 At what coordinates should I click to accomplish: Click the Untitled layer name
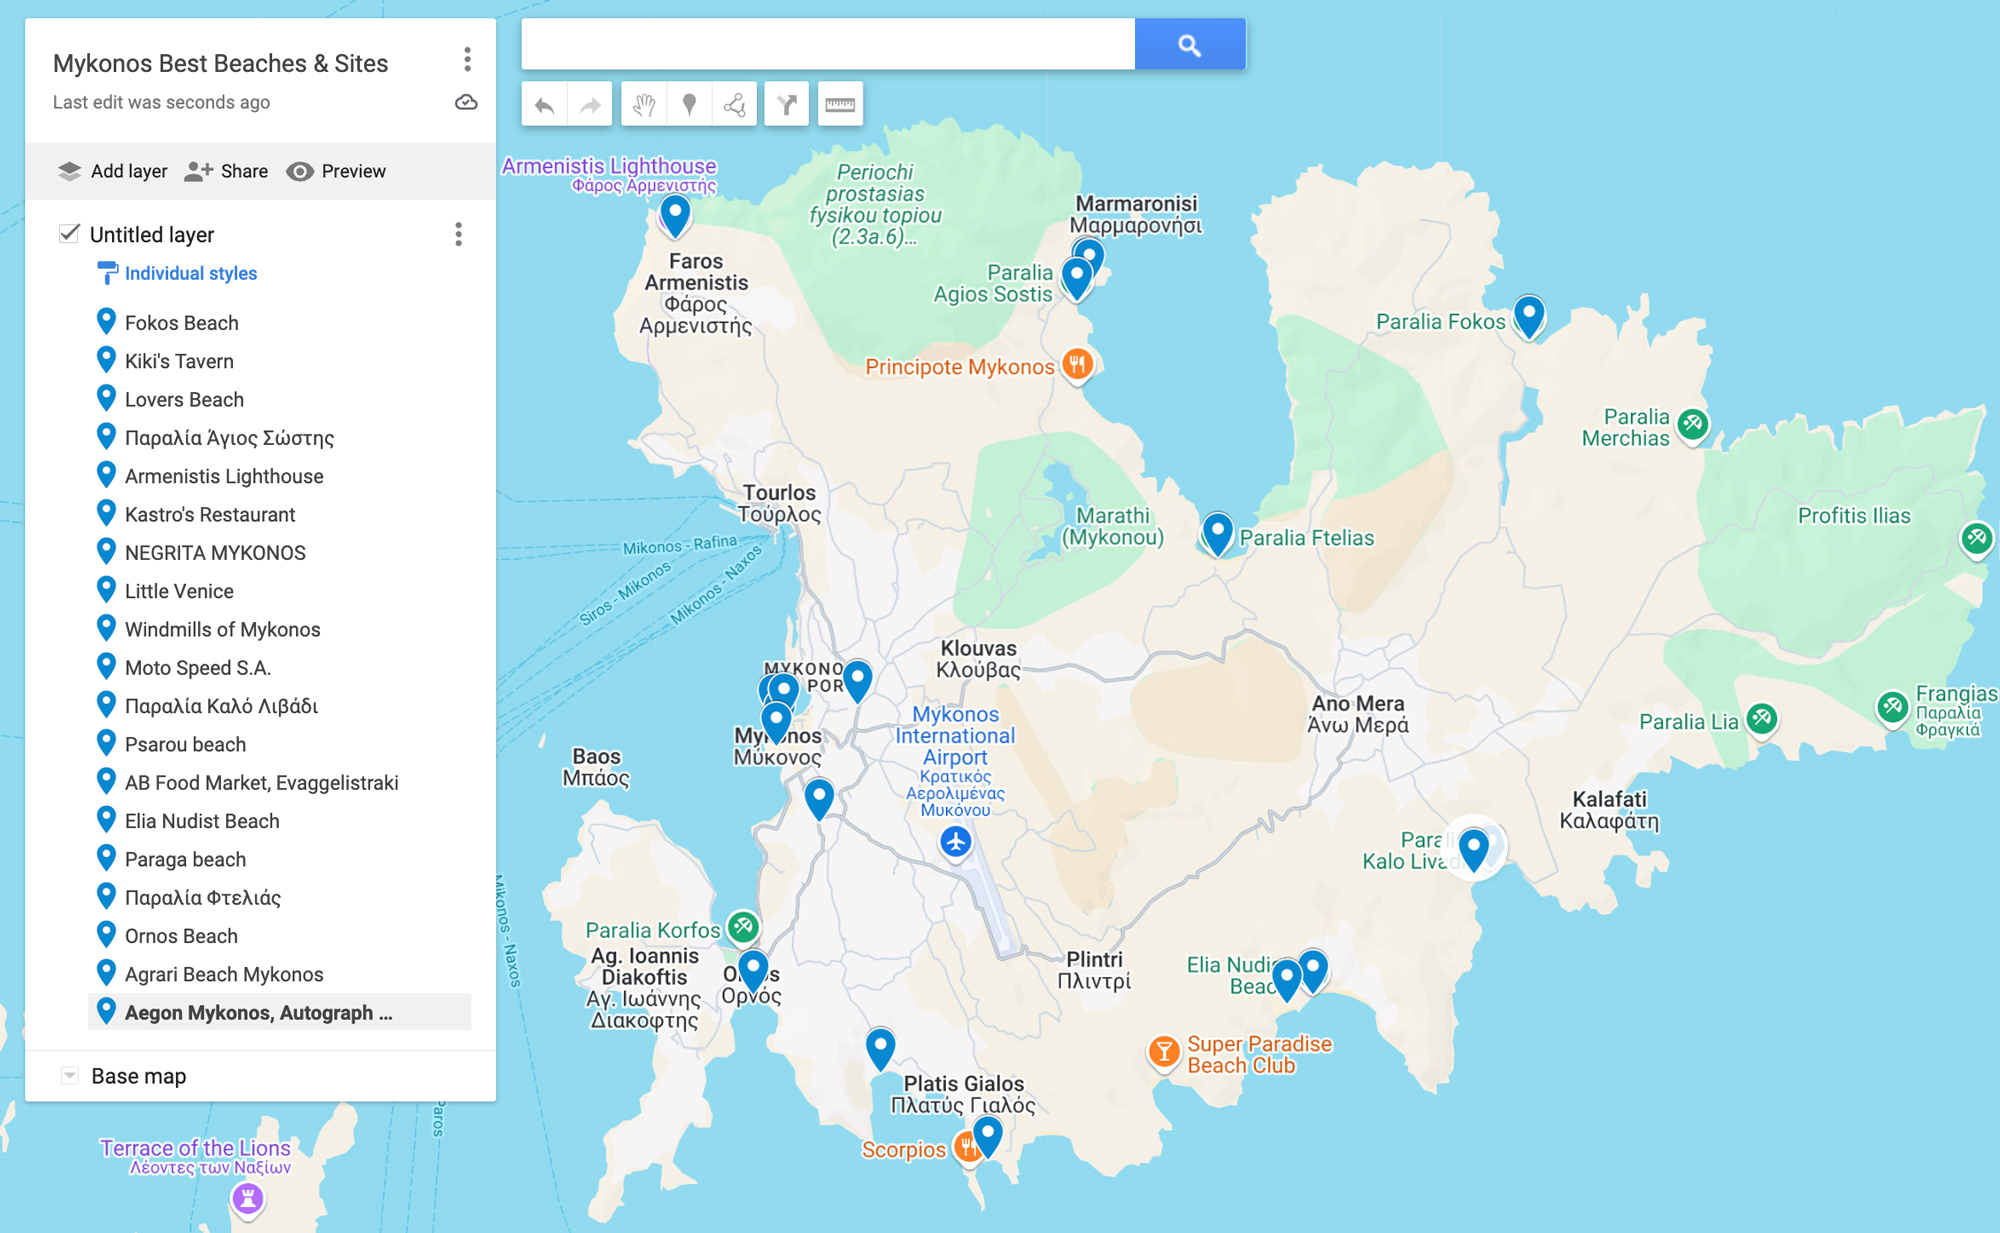[152, 234]
